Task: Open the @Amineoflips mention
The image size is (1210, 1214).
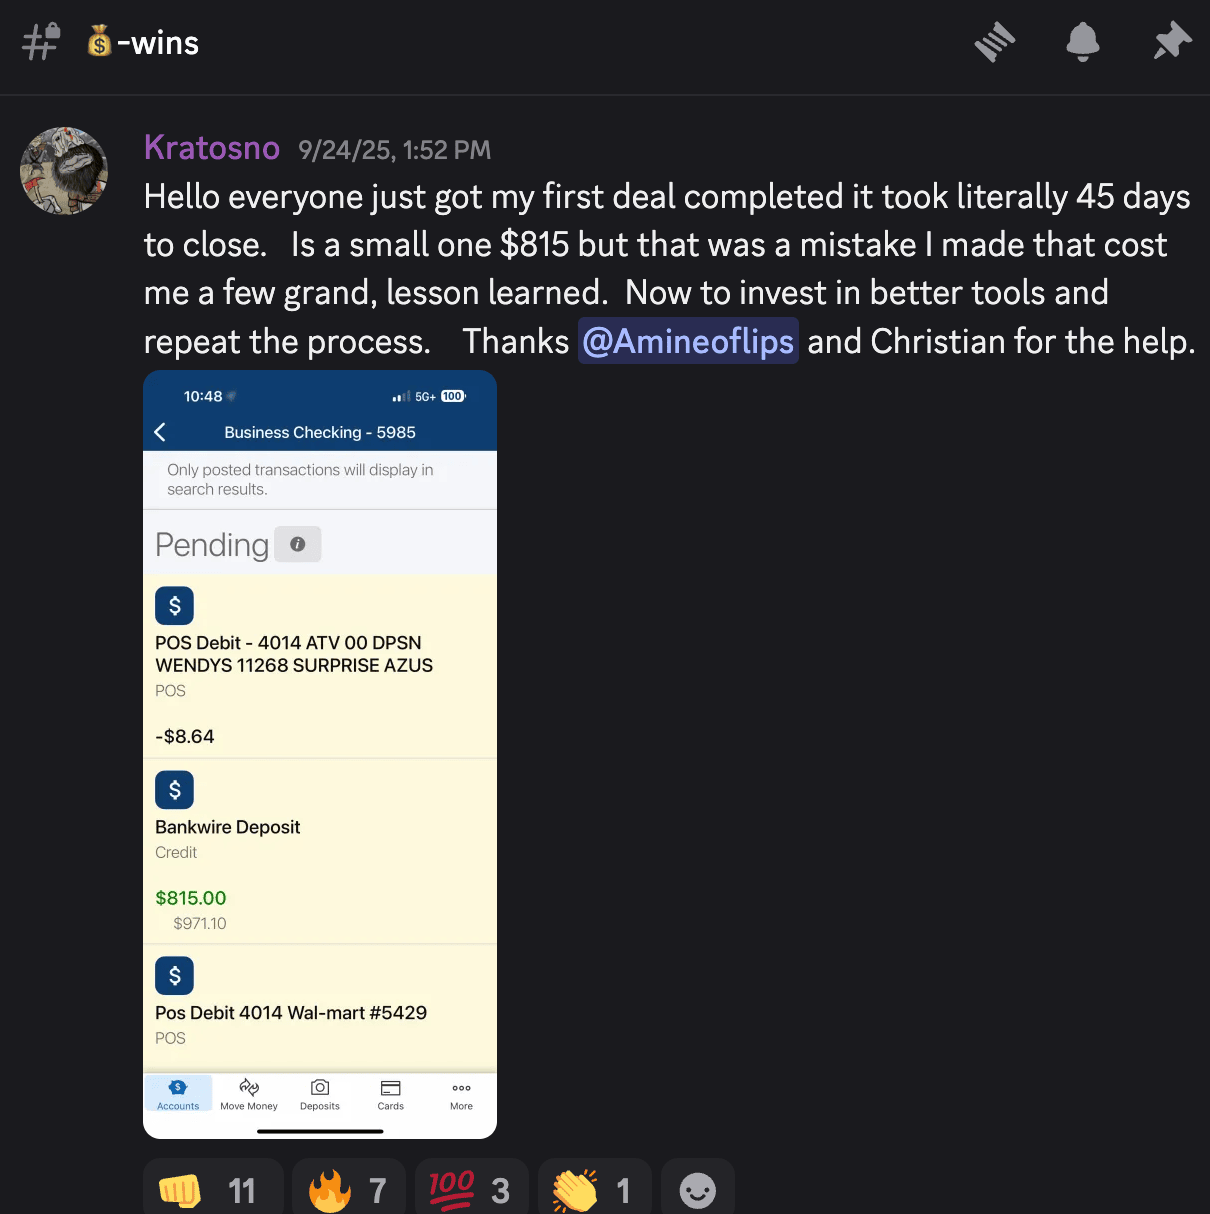Action: 688,341
